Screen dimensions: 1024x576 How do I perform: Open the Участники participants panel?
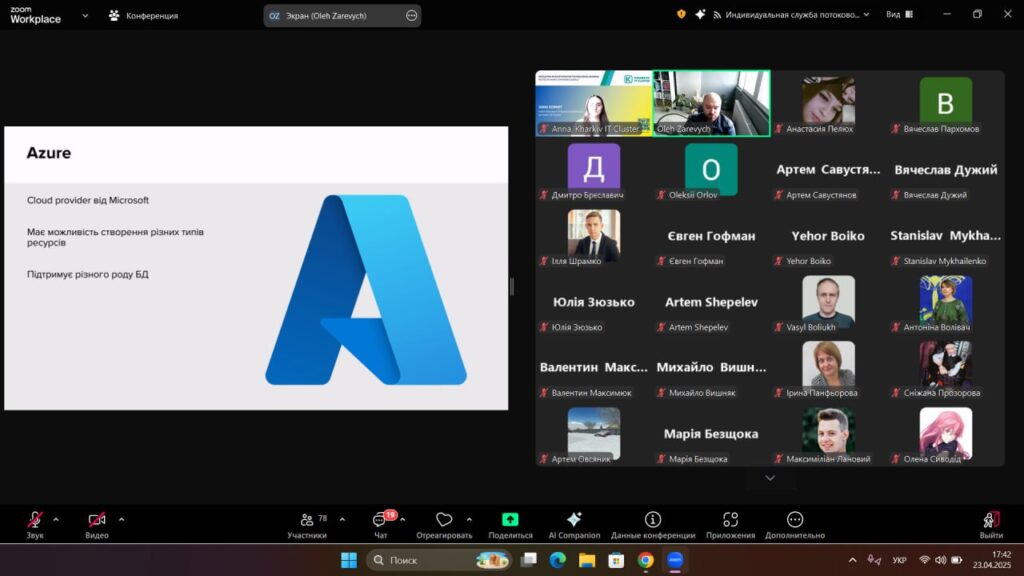(307, 524)
